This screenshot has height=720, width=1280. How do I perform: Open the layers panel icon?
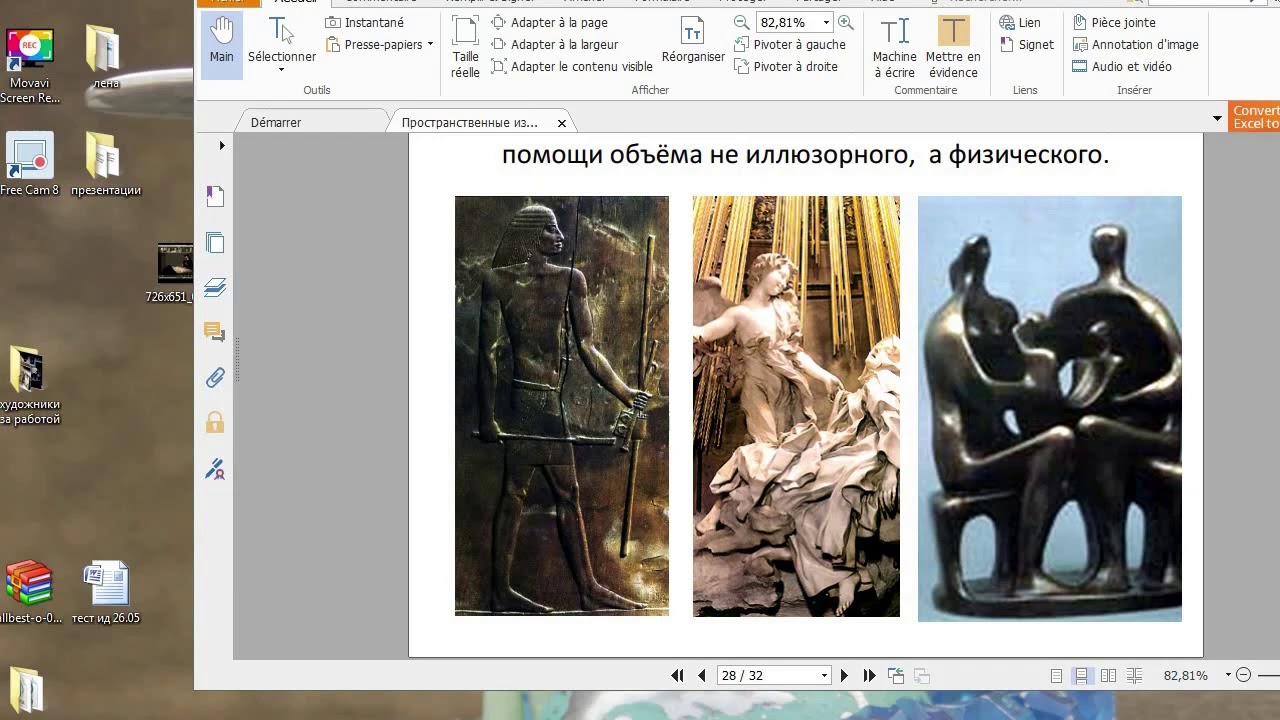[x=215, y=288]
